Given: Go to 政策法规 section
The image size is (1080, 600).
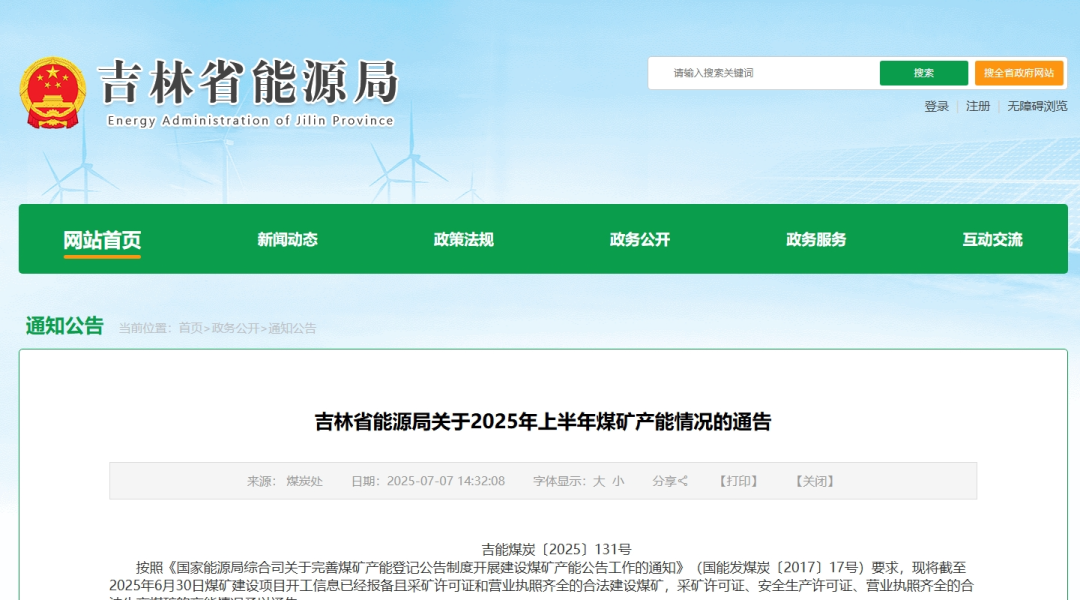Looking at the screenshot, I should point(463,240).
